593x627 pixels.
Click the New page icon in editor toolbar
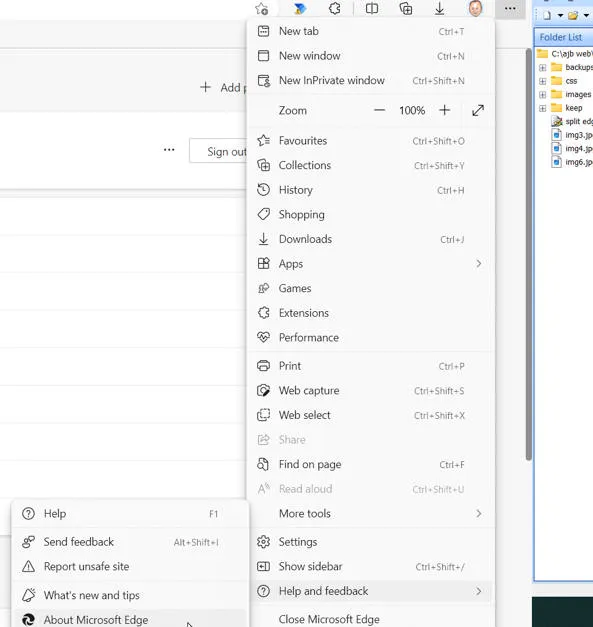click(547, 16)
